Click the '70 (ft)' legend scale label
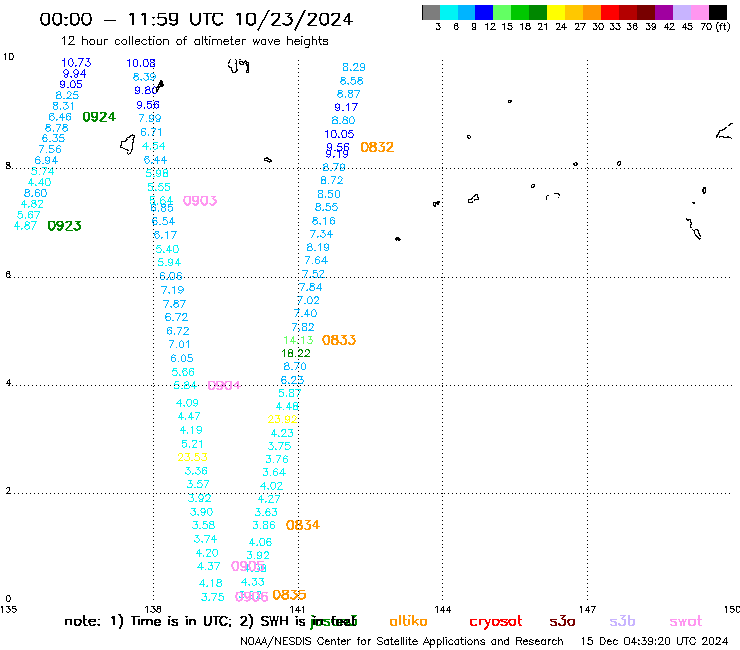 coord(715,26)
